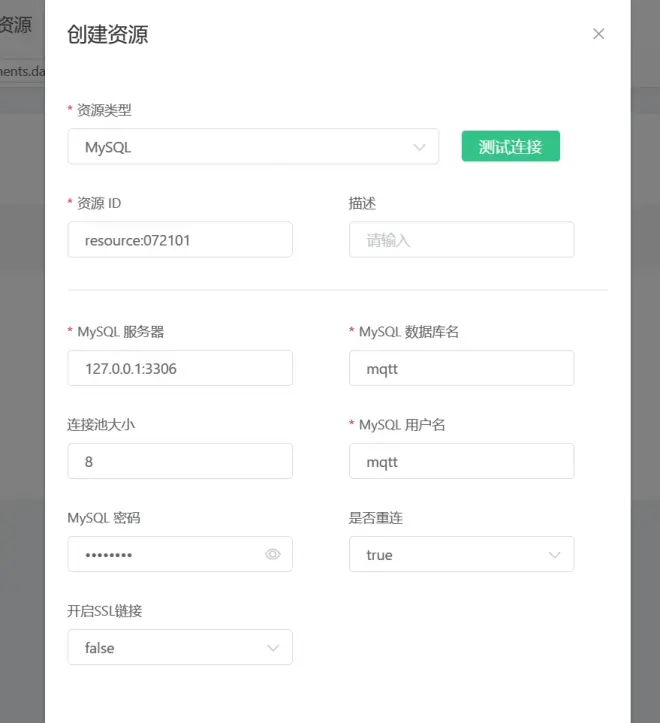Select the MySQL 服务器 field showing 127.0.0.1:3306
The image size is (660, 723).
pyautogui.click(x=180, y=368)
